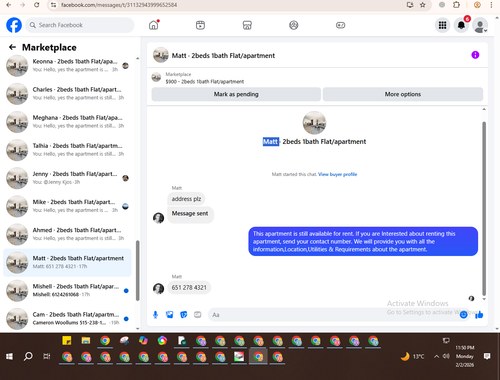
Task: Send a thumbs-up like
Action: click(x=479, y=315)
